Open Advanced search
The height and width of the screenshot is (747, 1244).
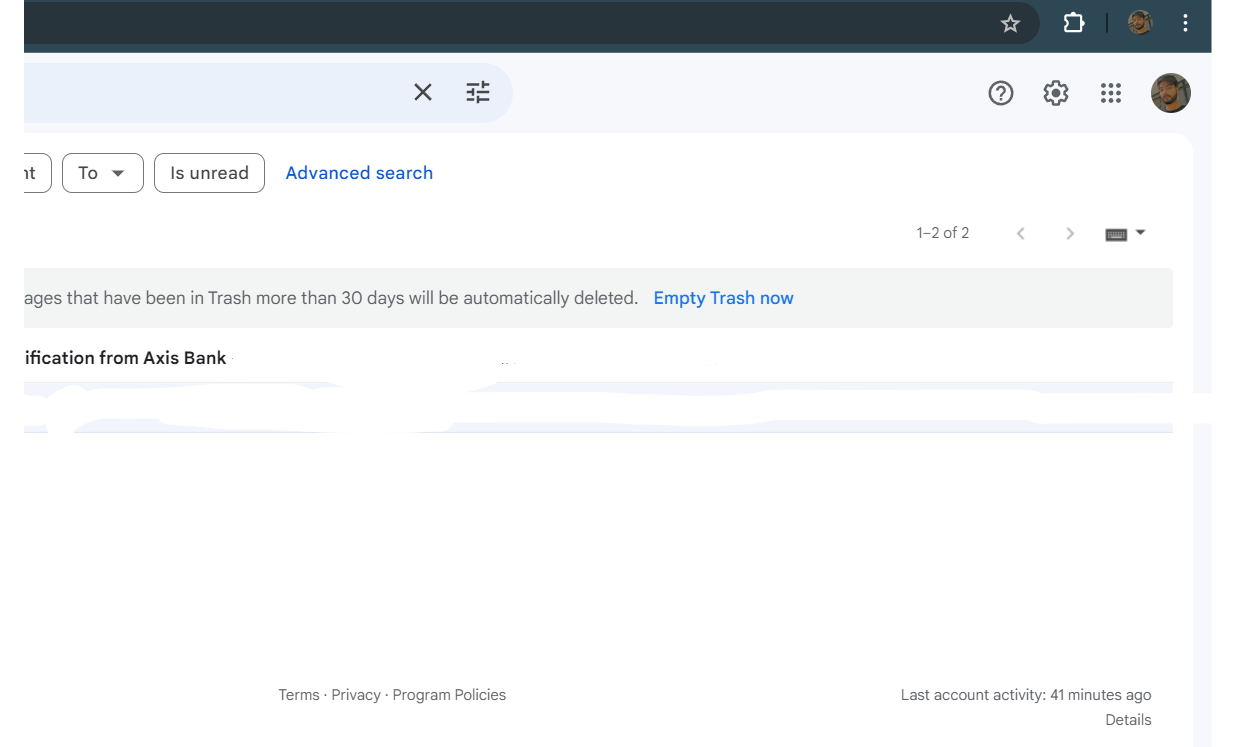[x=359, y=172]
